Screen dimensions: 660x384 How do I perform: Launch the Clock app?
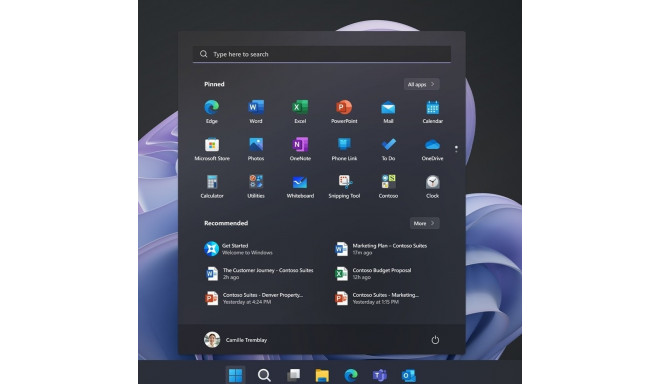[432, 186]
